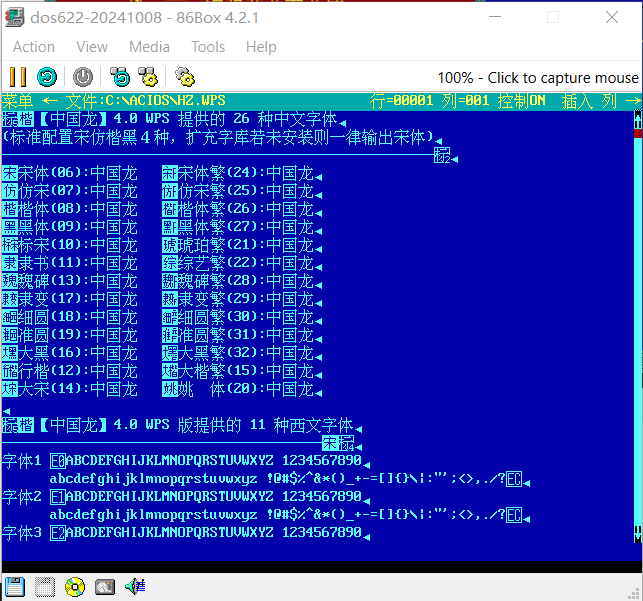Open the sound icon in the status bar
The width and height of the screenshot is (643, 601).
(x=135, y=587)
